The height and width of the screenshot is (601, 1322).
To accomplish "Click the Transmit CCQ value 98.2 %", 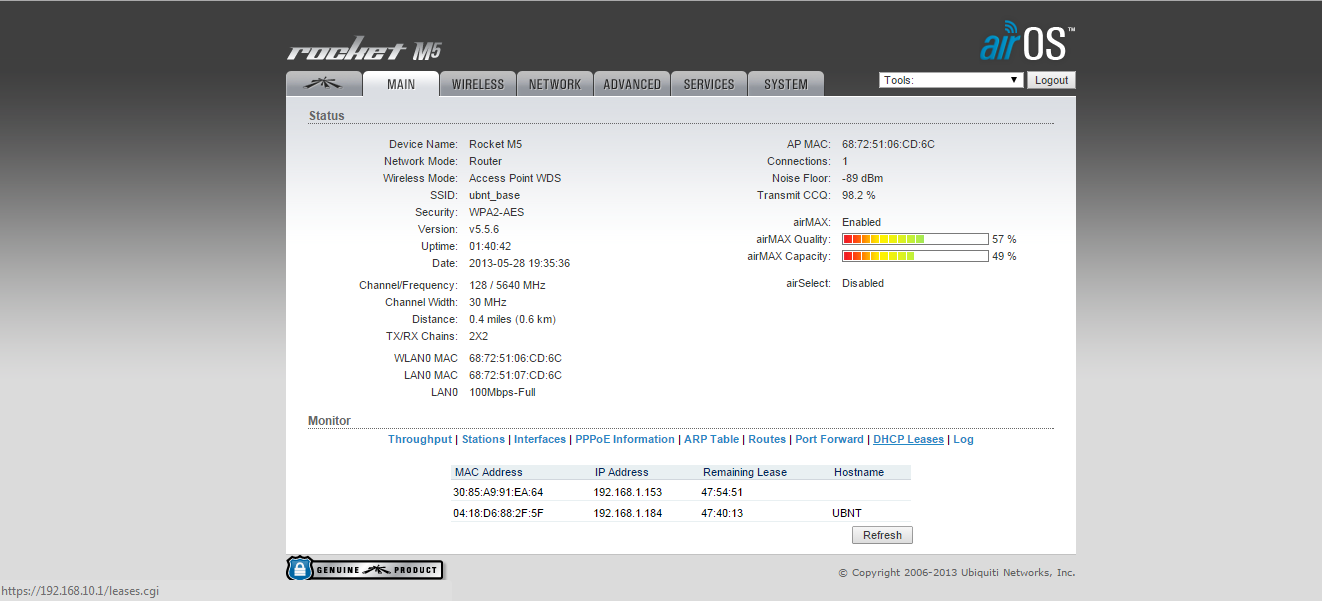I will (x=858, y=195).
